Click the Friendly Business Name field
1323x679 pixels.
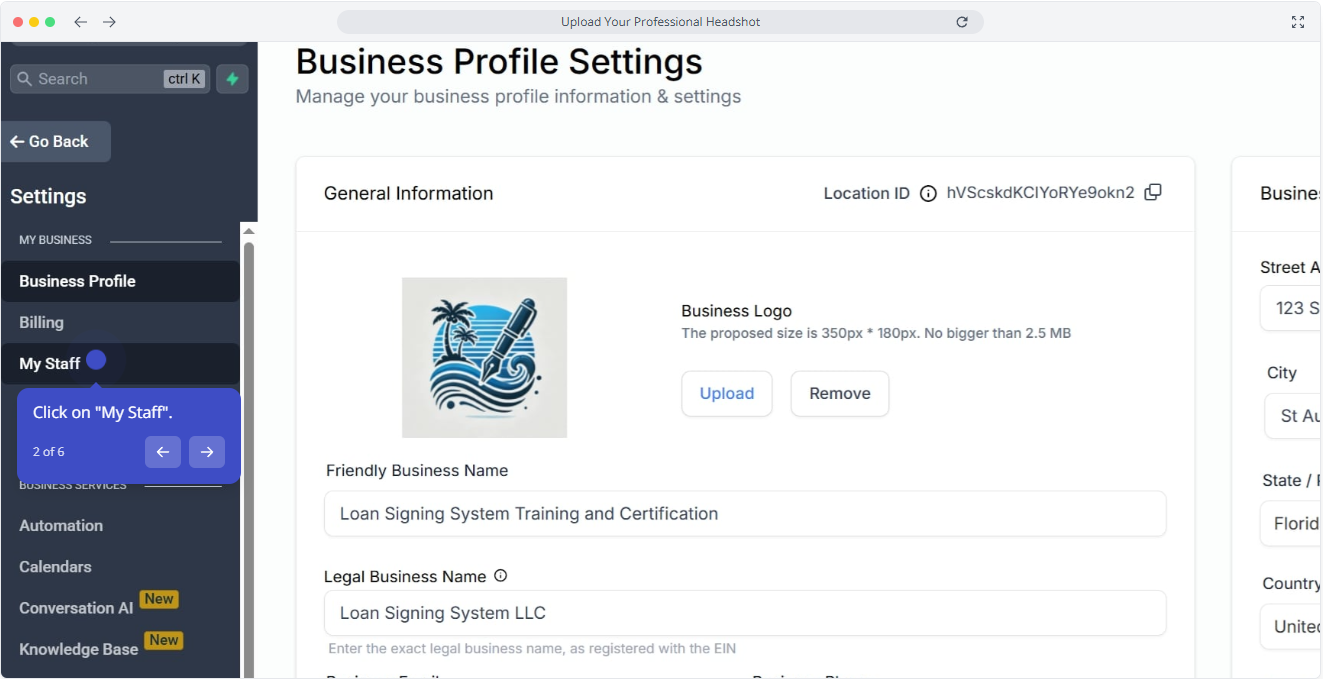tap(745, 513)
